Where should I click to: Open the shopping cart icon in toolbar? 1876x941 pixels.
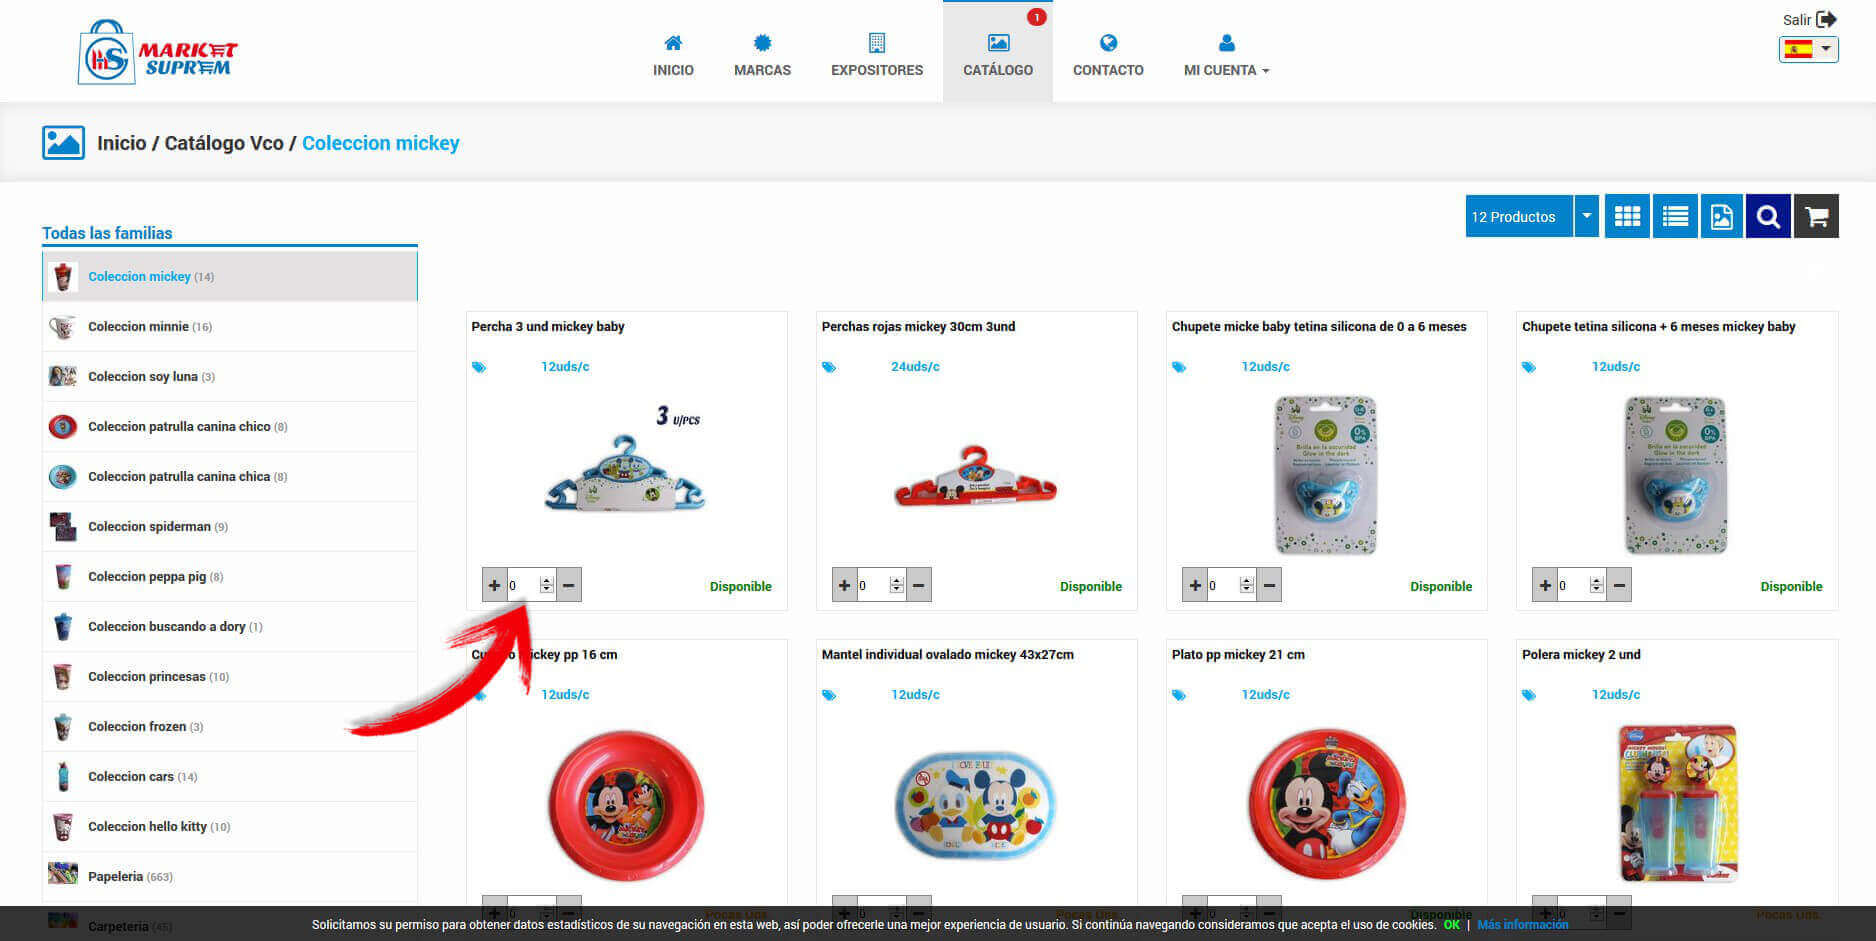click(1816, 217)
